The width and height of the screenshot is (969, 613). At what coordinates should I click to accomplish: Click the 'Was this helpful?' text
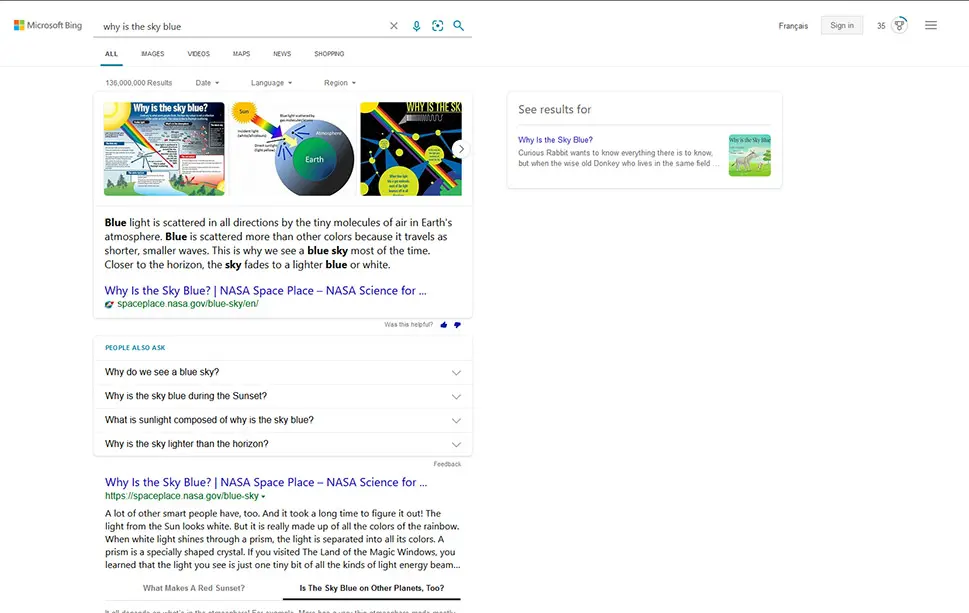(x=408, y=324)
